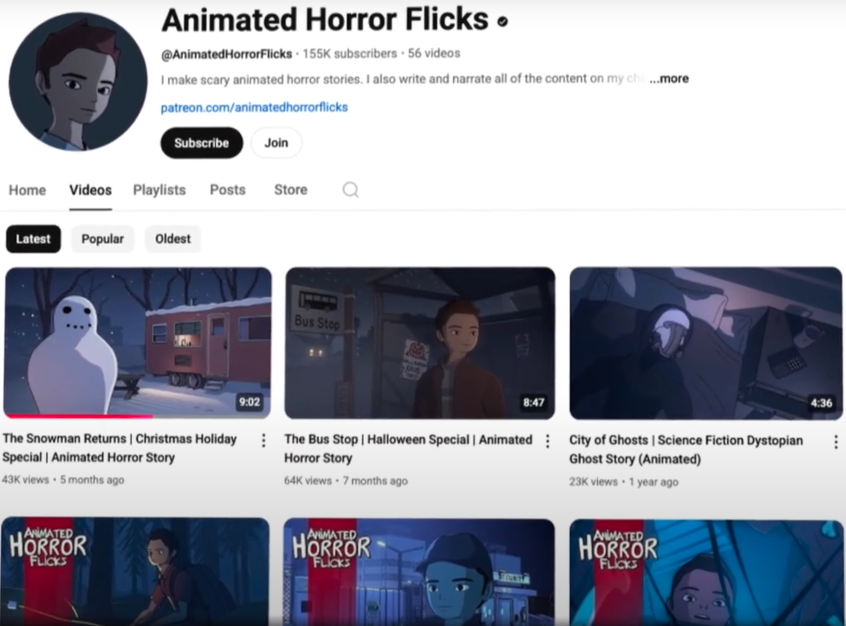Image resolution: width=846 pixels, height=626 pixels.
Task: Switch to the Home tab
Action: 28,190
